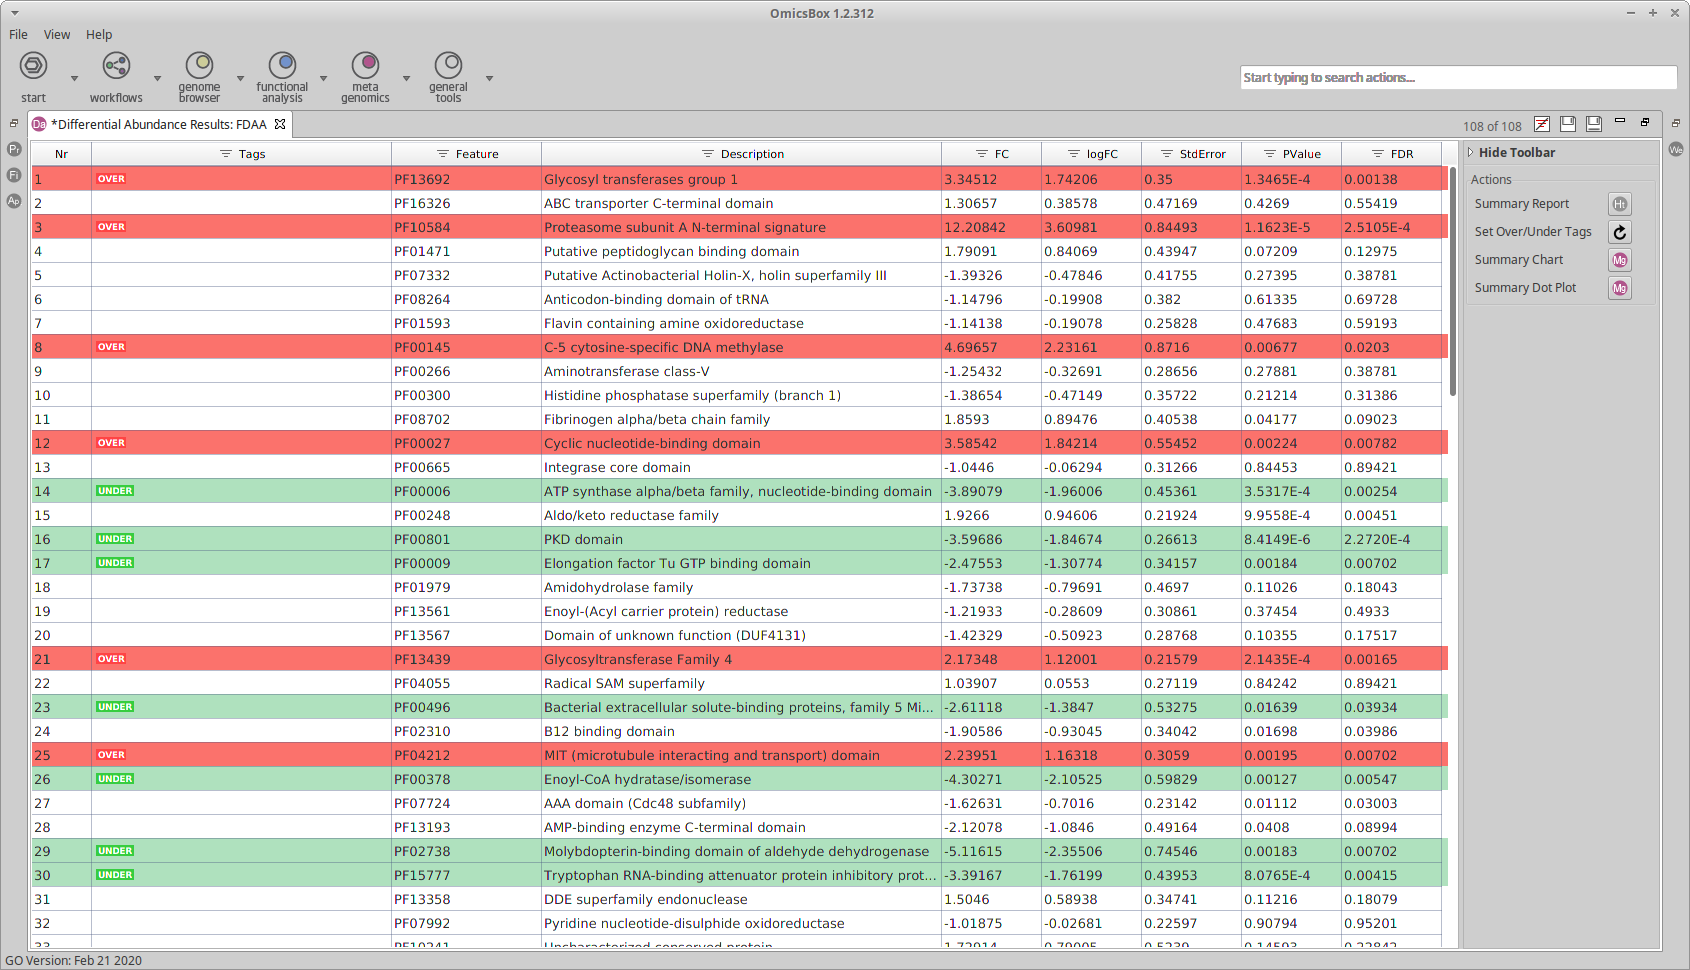Screen dimensions: 1690x970
Task: Open the filter on the FDR column
Action: point(1377,154)
